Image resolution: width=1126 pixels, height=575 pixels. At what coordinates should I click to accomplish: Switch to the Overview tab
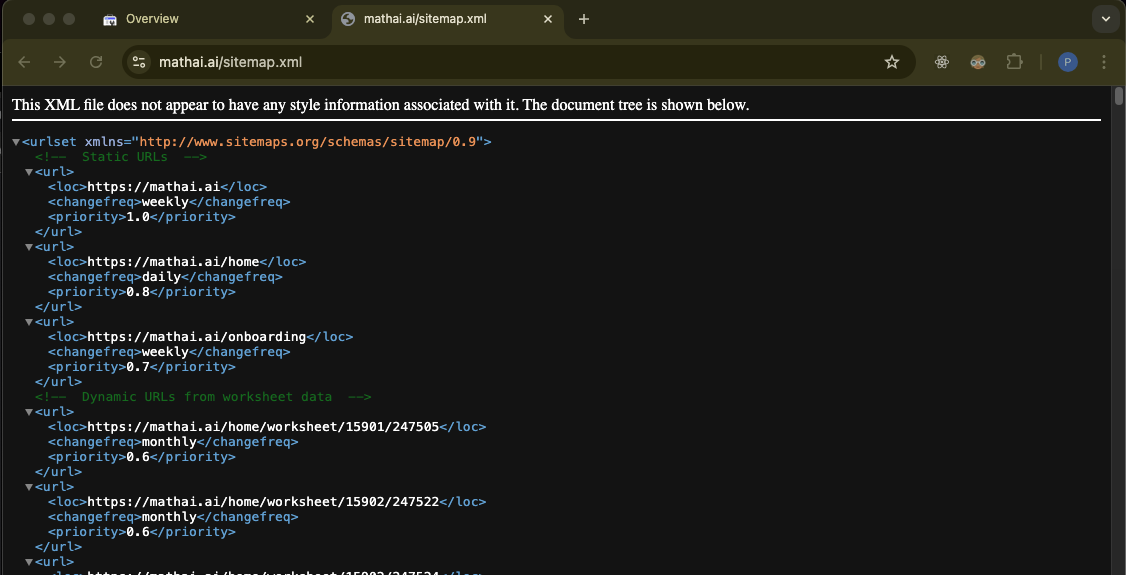(209, 19)
